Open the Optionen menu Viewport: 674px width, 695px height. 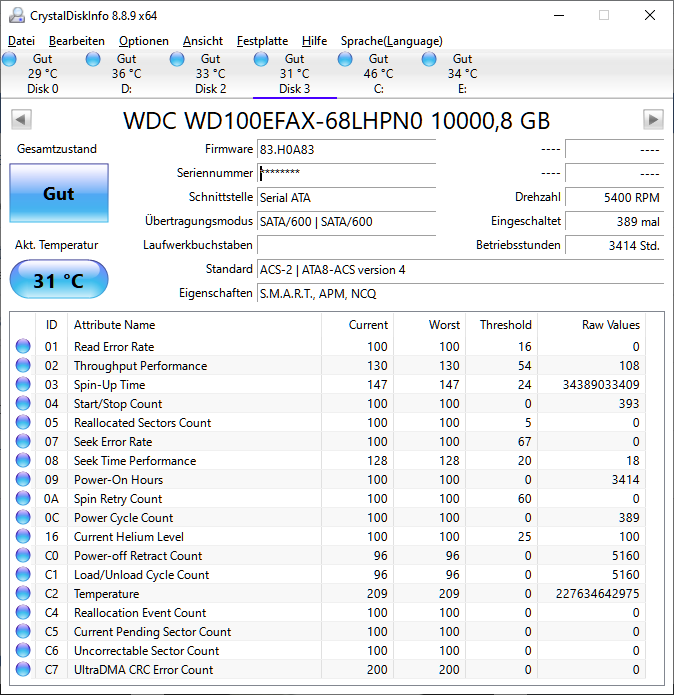pyautogui.click(x=144, y=41)
